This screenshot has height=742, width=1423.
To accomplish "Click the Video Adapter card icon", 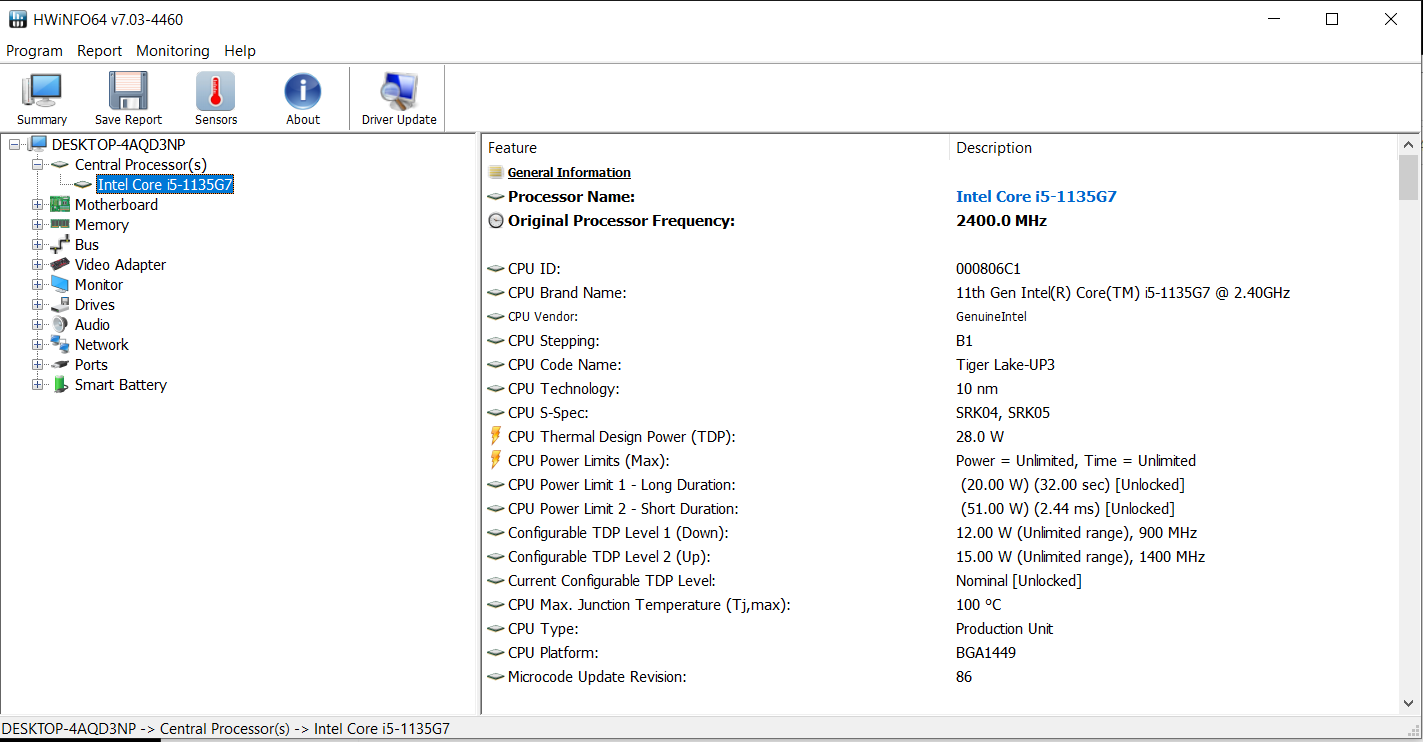I will coord(60,265).
